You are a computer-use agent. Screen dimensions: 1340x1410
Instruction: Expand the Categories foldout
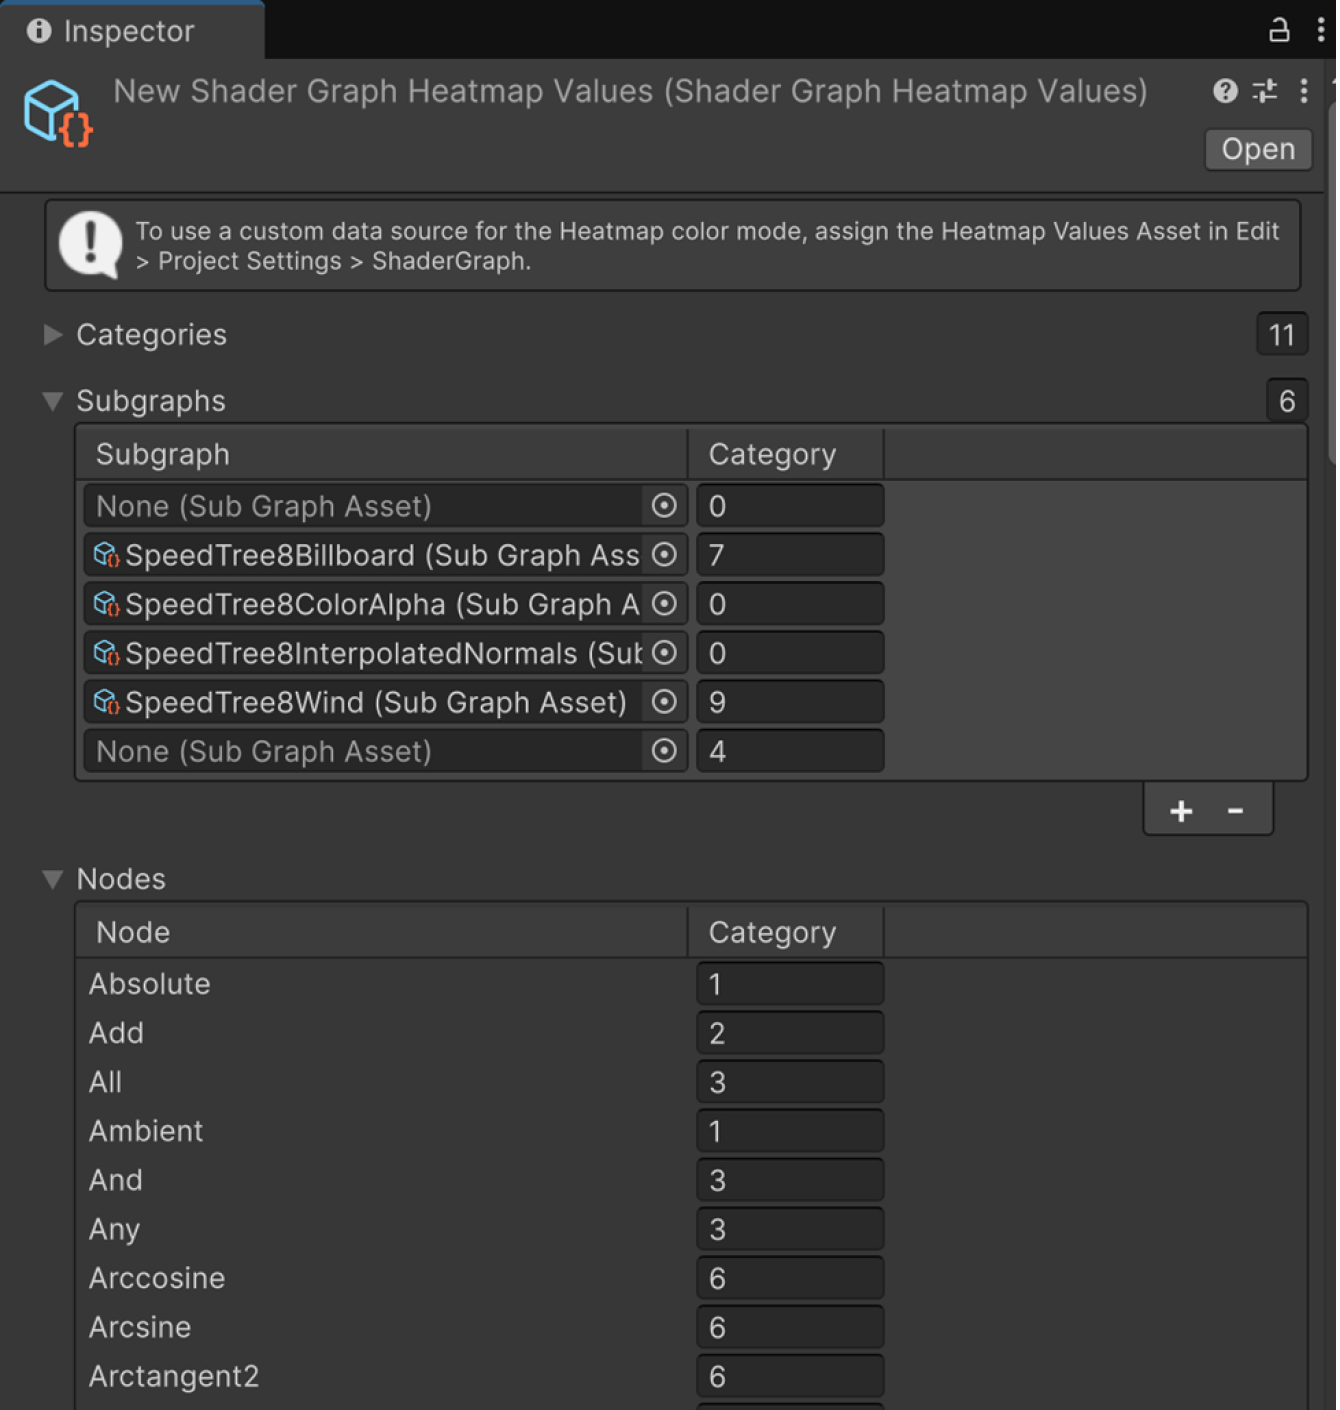pyautogui.click(x=53, y=335)
